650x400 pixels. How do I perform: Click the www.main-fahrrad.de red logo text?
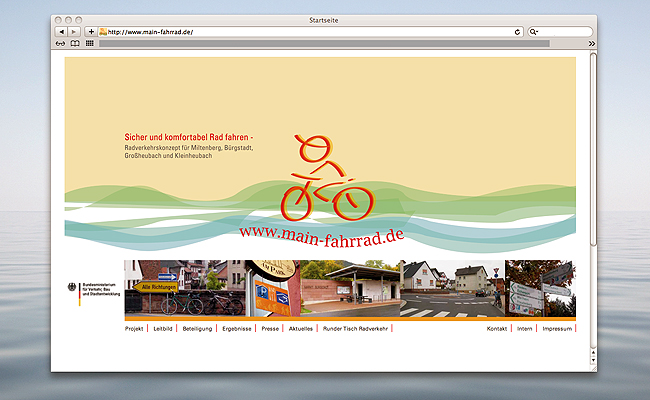(x=322, y=238)
